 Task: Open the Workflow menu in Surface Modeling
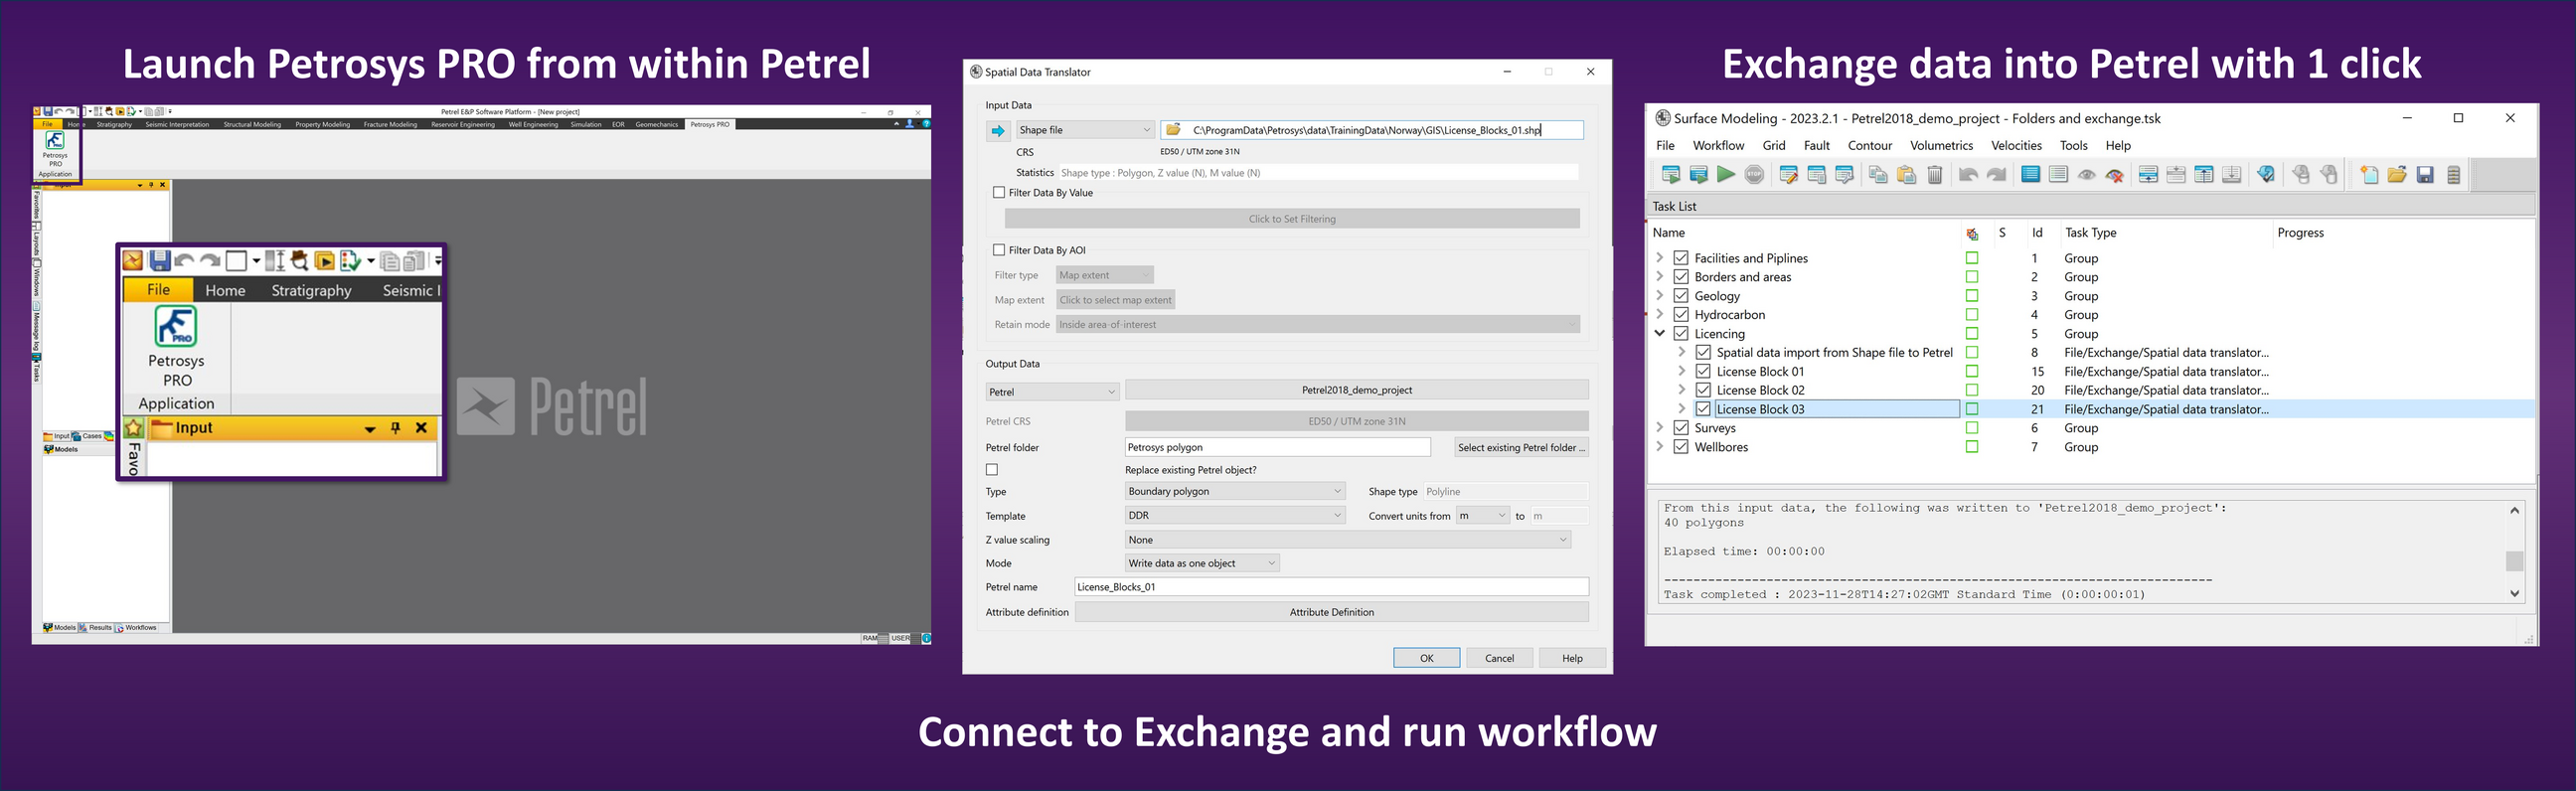coord(1718,145)
